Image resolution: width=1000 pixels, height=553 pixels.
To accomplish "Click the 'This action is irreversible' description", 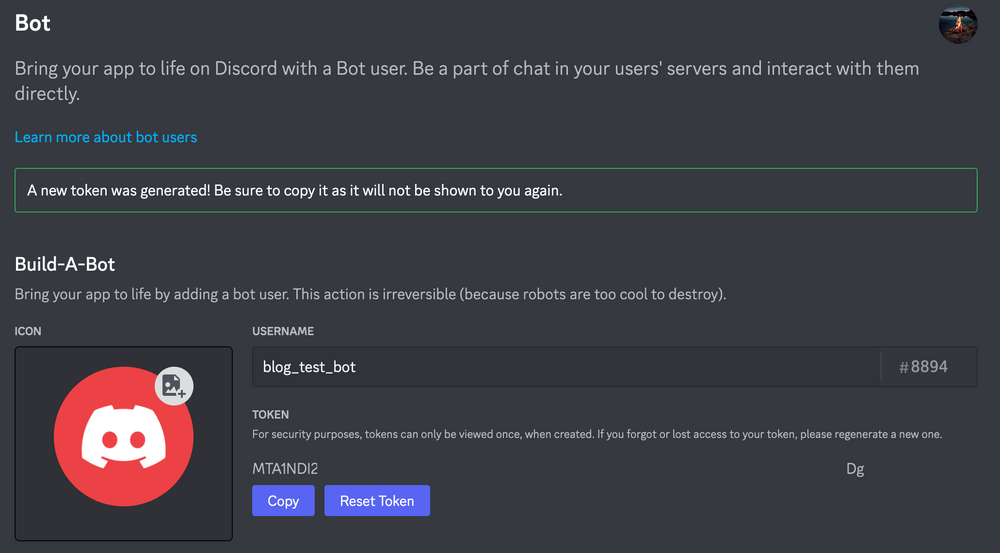I will click(x=370, y=295).
